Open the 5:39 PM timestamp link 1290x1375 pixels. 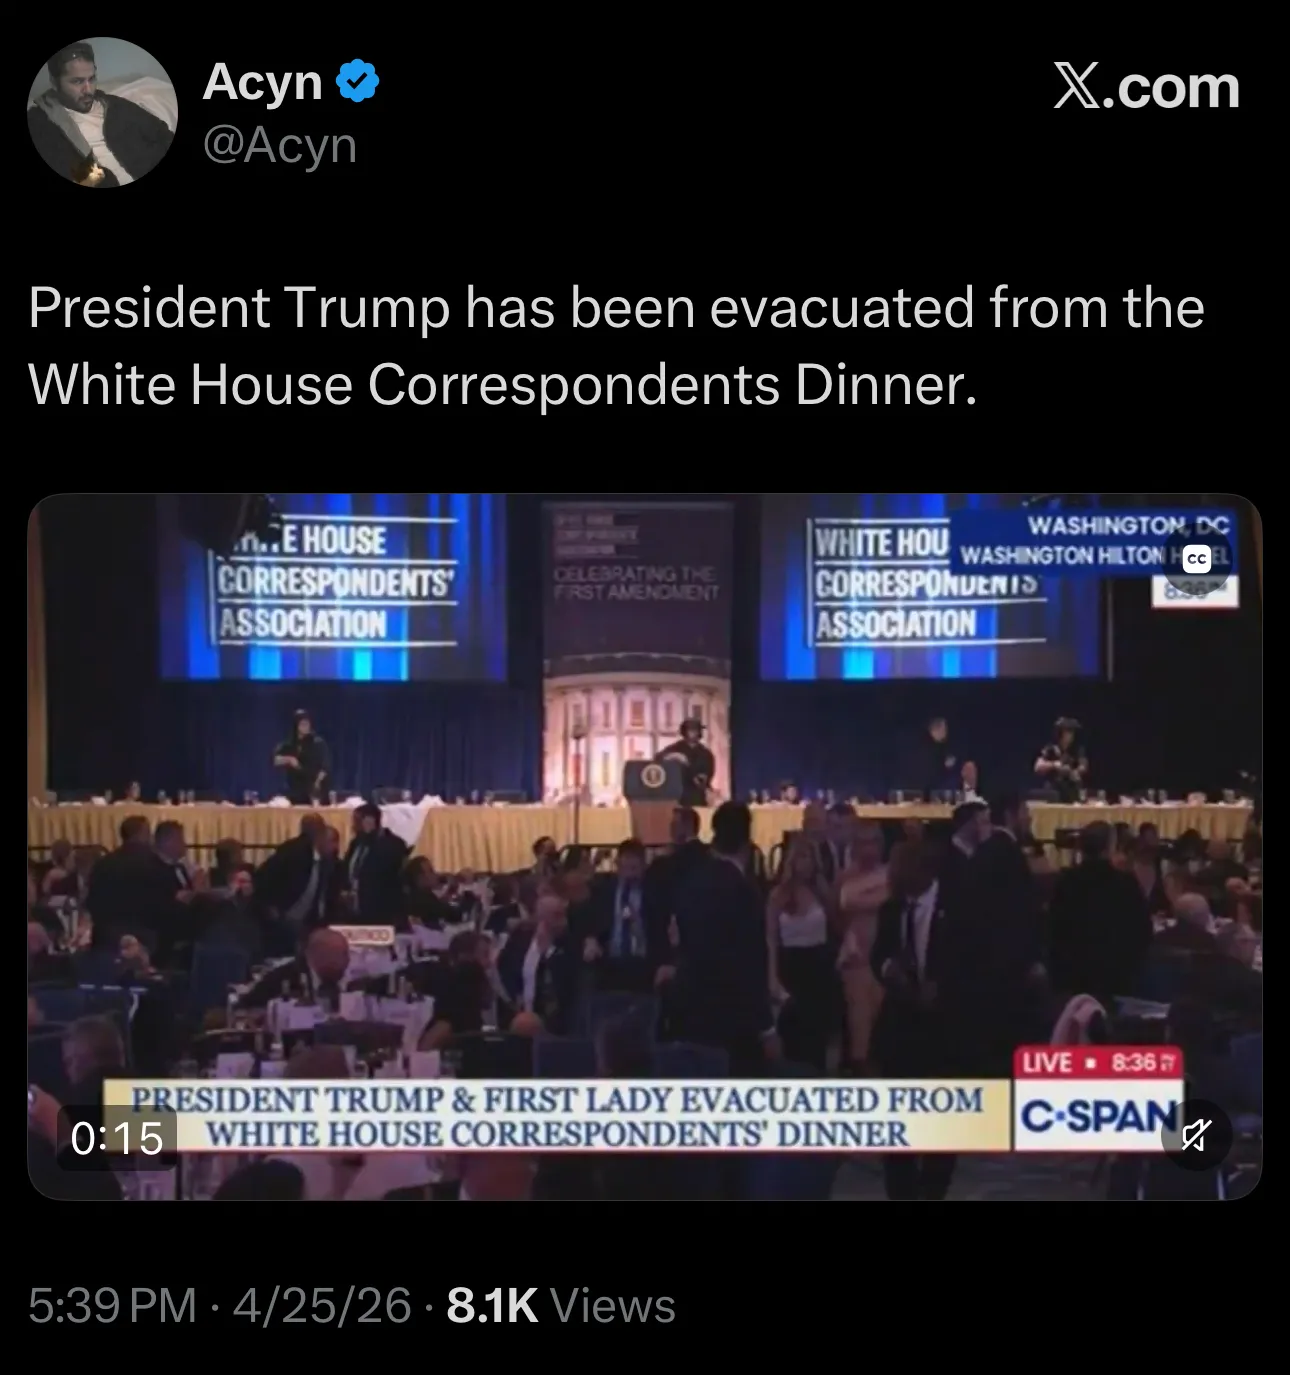[x=112, y=1305]
